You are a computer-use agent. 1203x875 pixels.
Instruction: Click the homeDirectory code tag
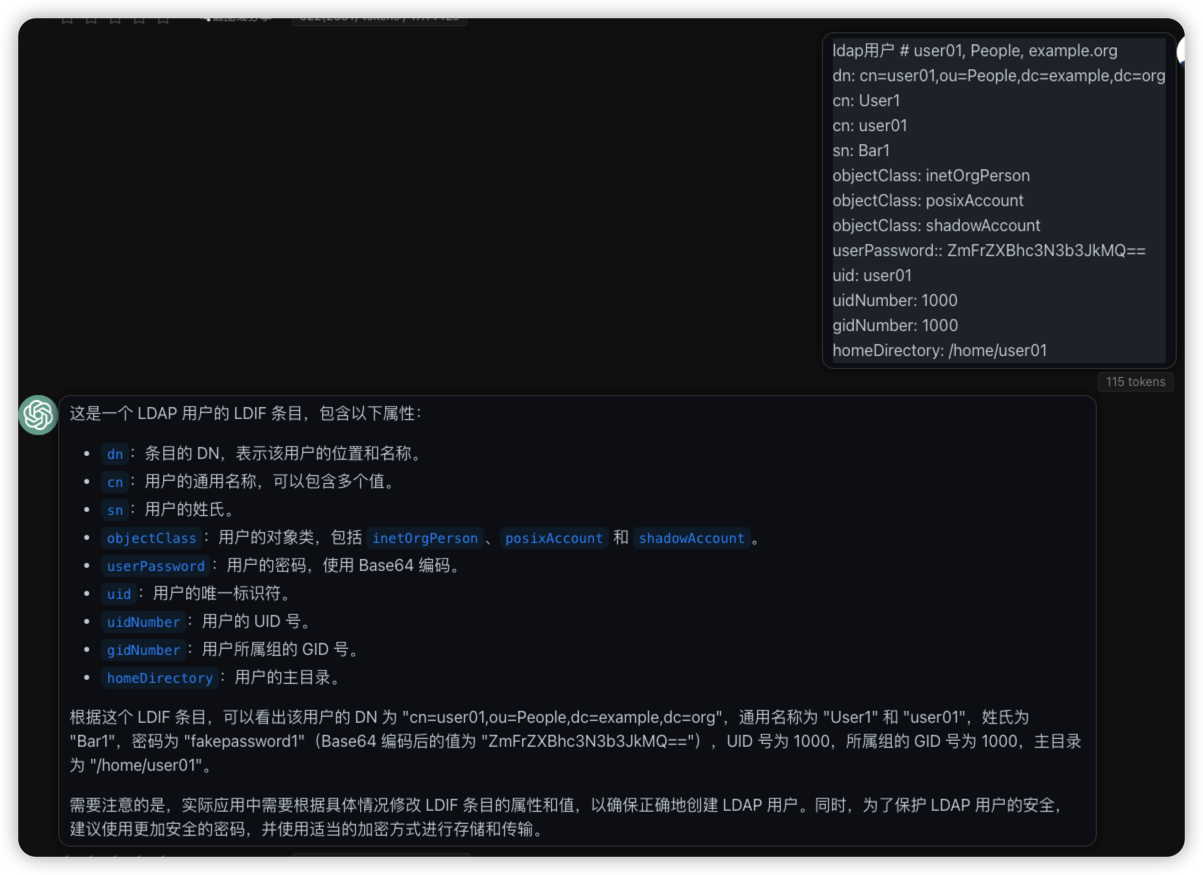tap(160, 678)
